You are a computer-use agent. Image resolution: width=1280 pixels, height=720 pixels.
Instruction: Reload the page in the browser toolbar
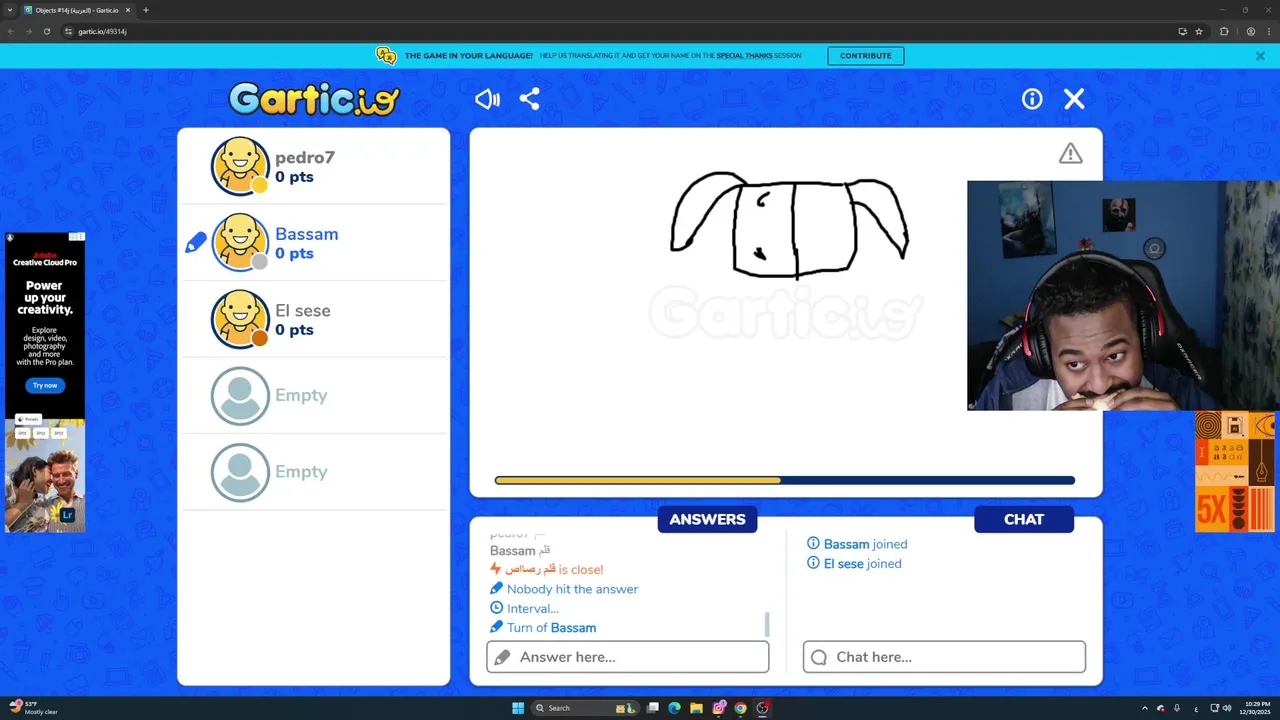click(x=47, y=31)
